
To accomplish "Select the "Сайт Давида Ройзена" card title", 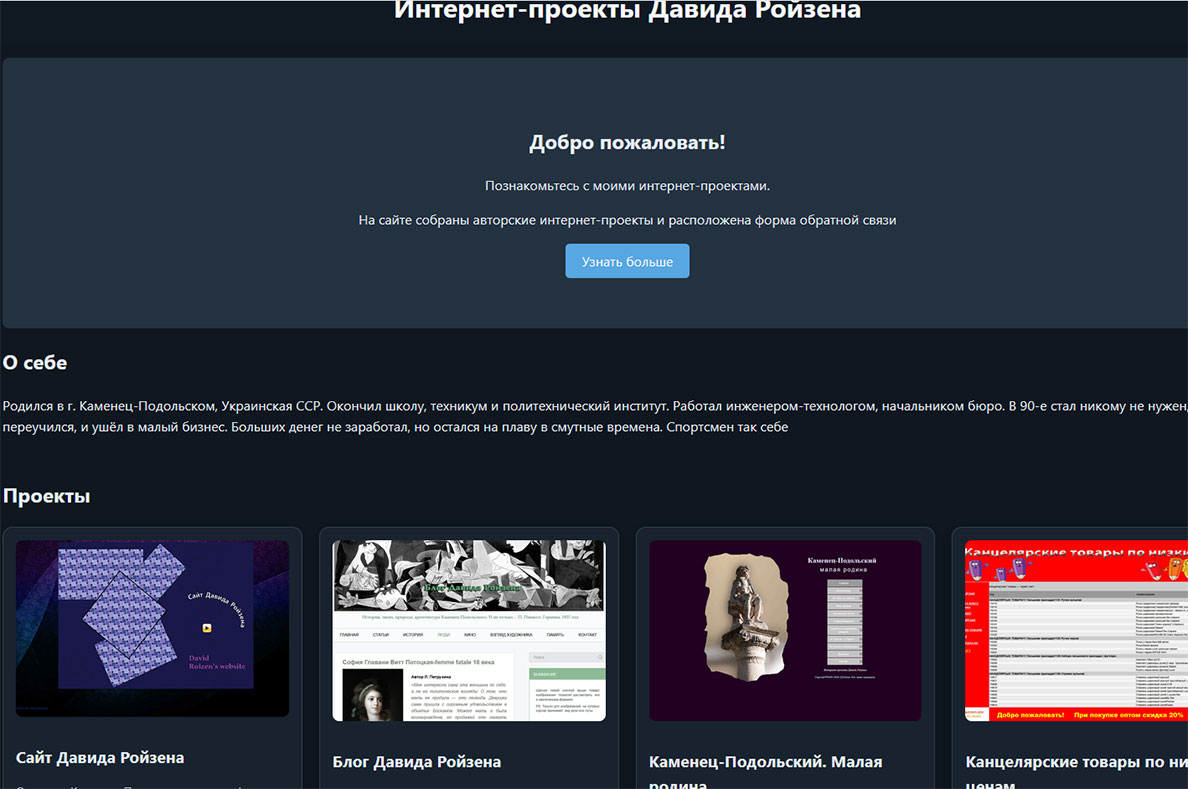I will click(x=100, y=757).
